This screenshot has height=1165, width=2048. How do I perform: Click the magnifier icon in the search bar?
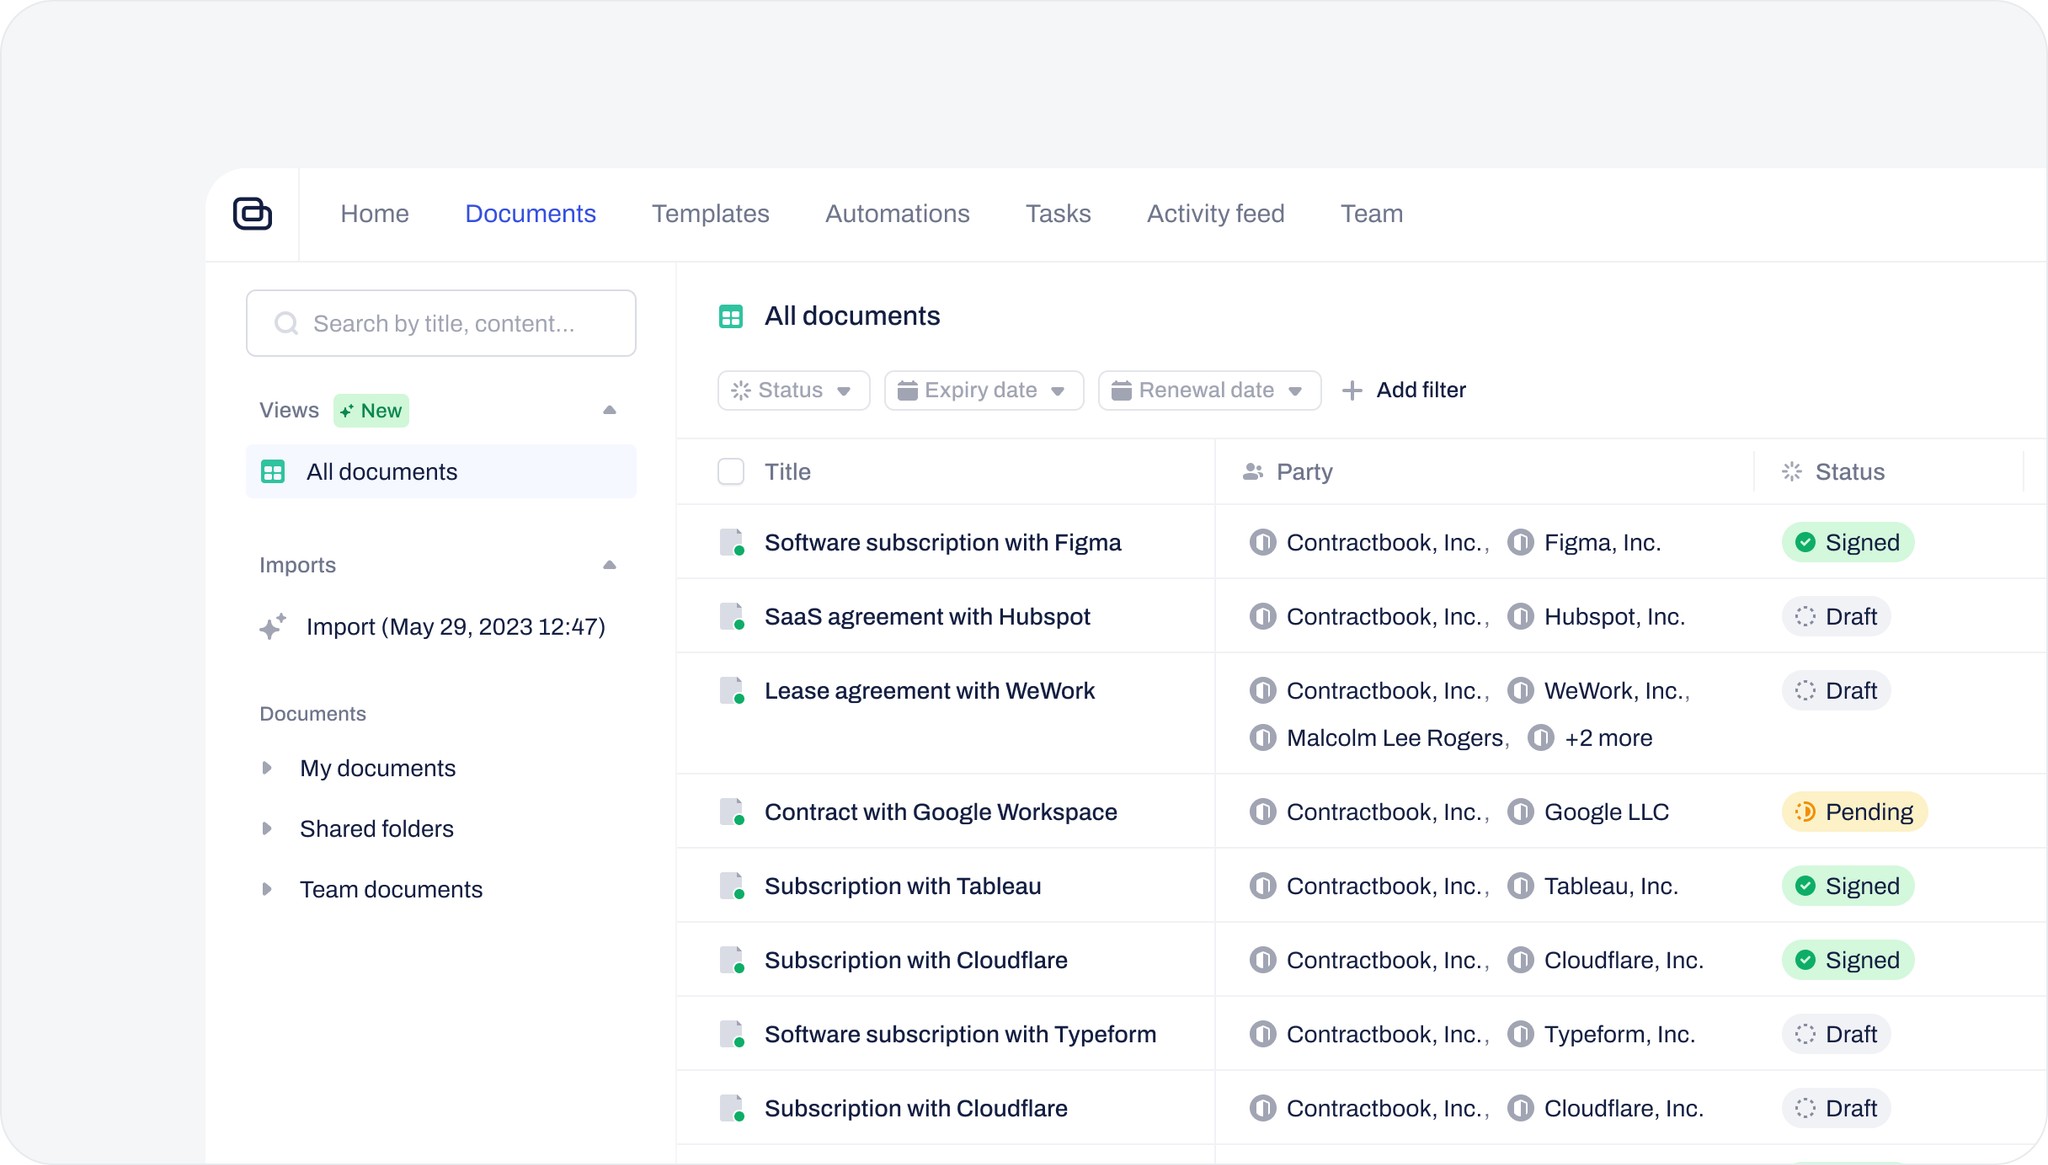click(285, 323)
